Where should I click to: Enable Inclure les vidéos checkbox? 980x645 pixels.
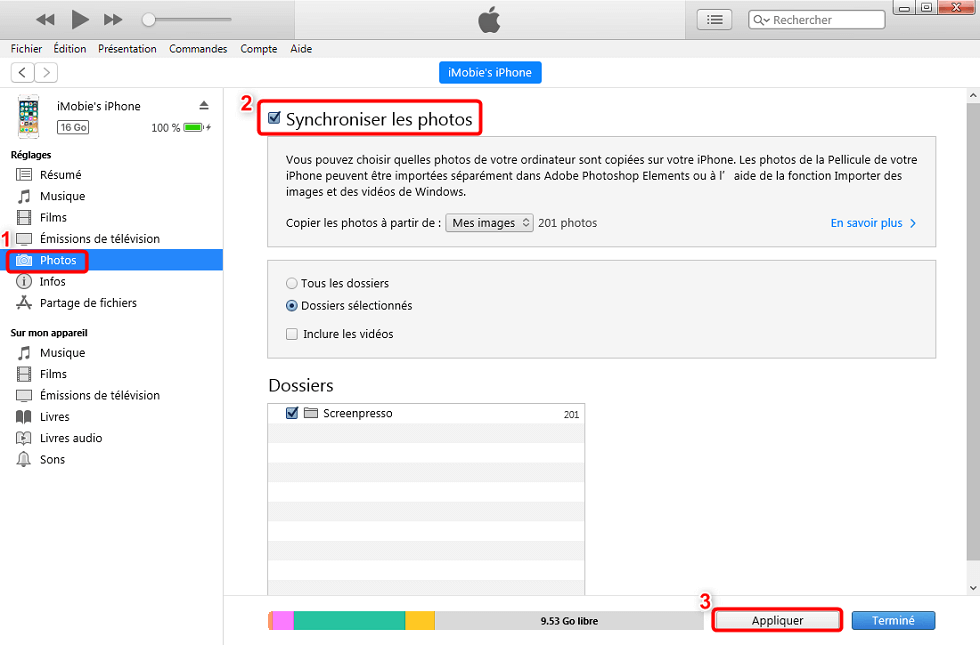292,334
